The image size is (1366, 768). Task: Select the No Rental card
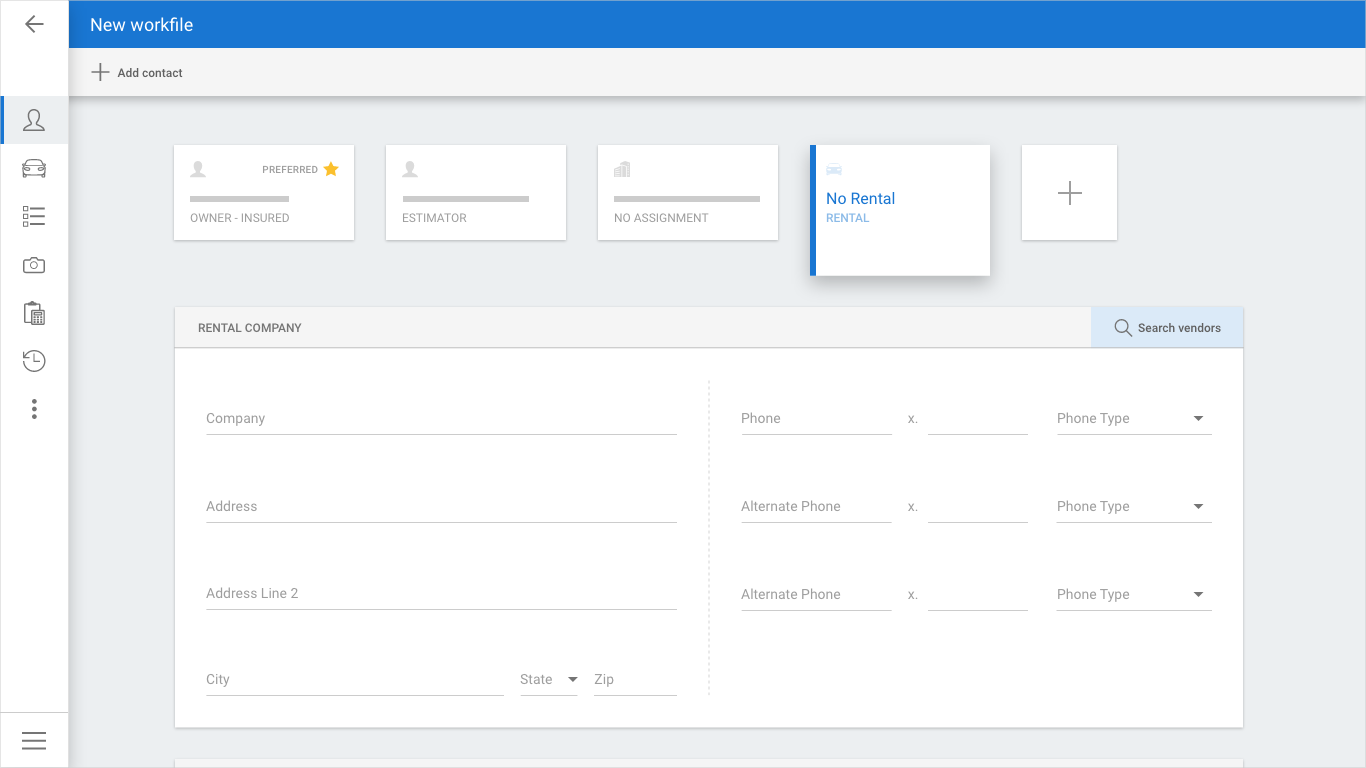[900, 210]
